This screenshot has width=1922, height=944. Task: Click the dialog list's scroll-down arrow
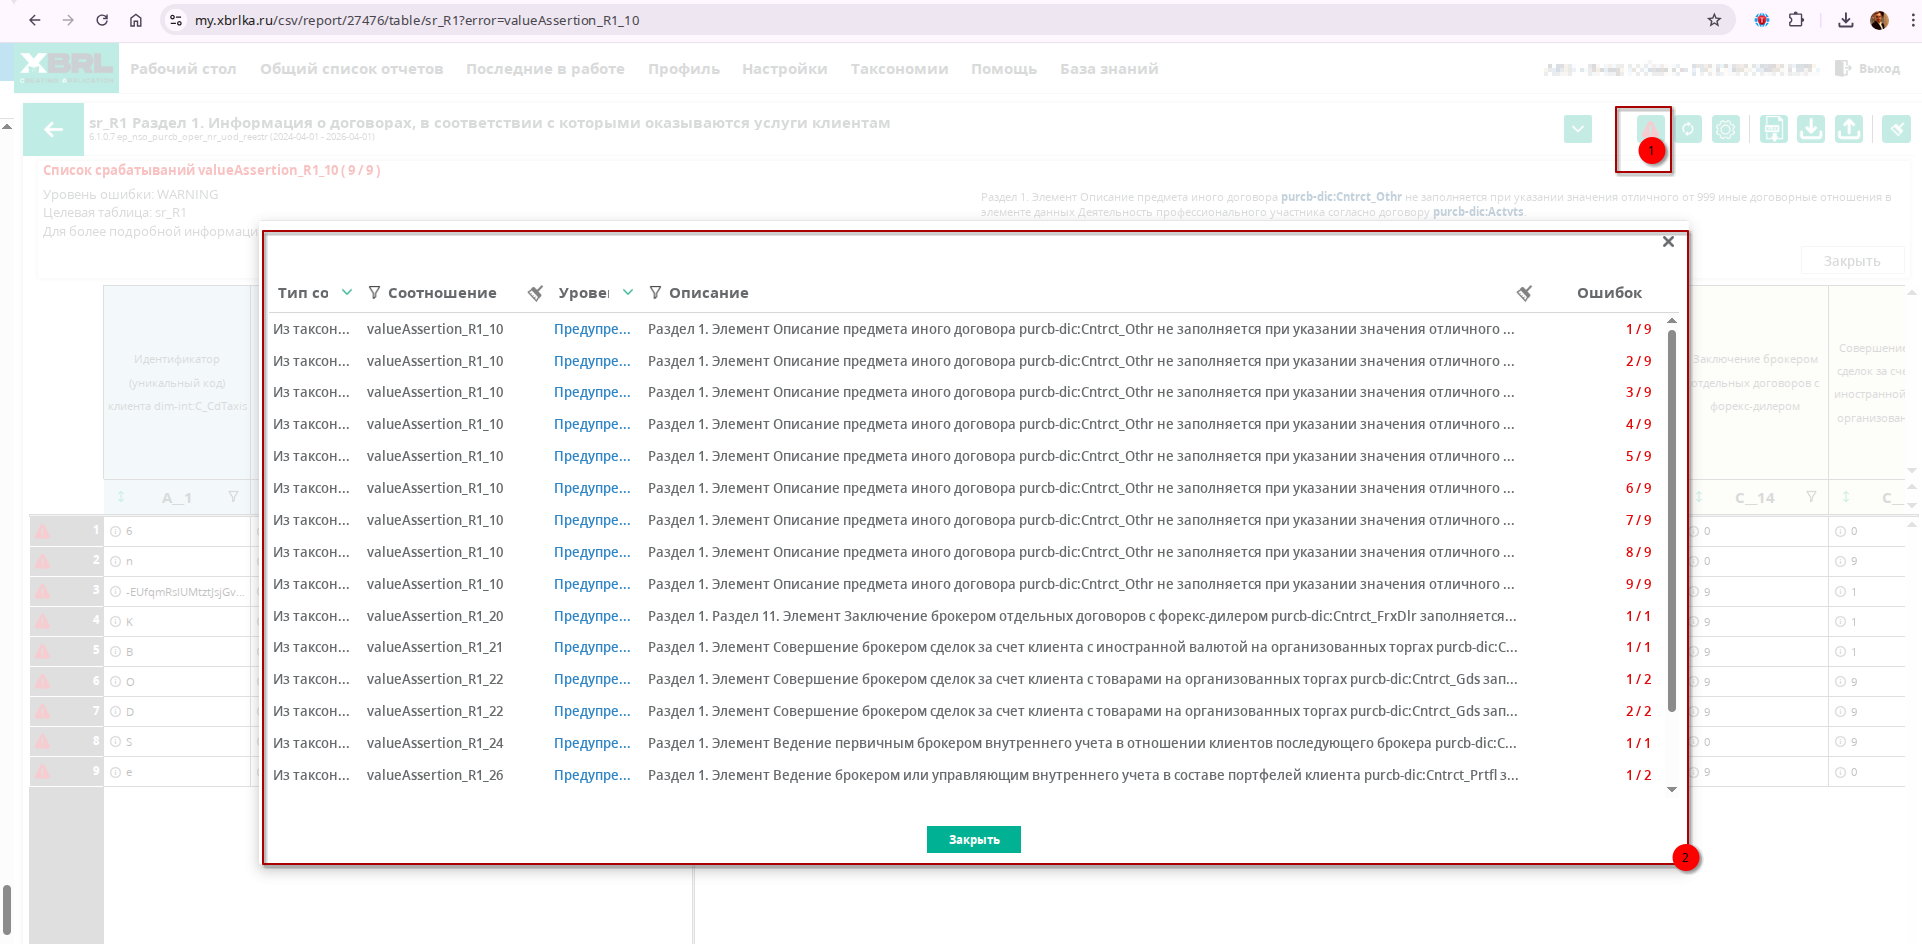pos(1672,790)
